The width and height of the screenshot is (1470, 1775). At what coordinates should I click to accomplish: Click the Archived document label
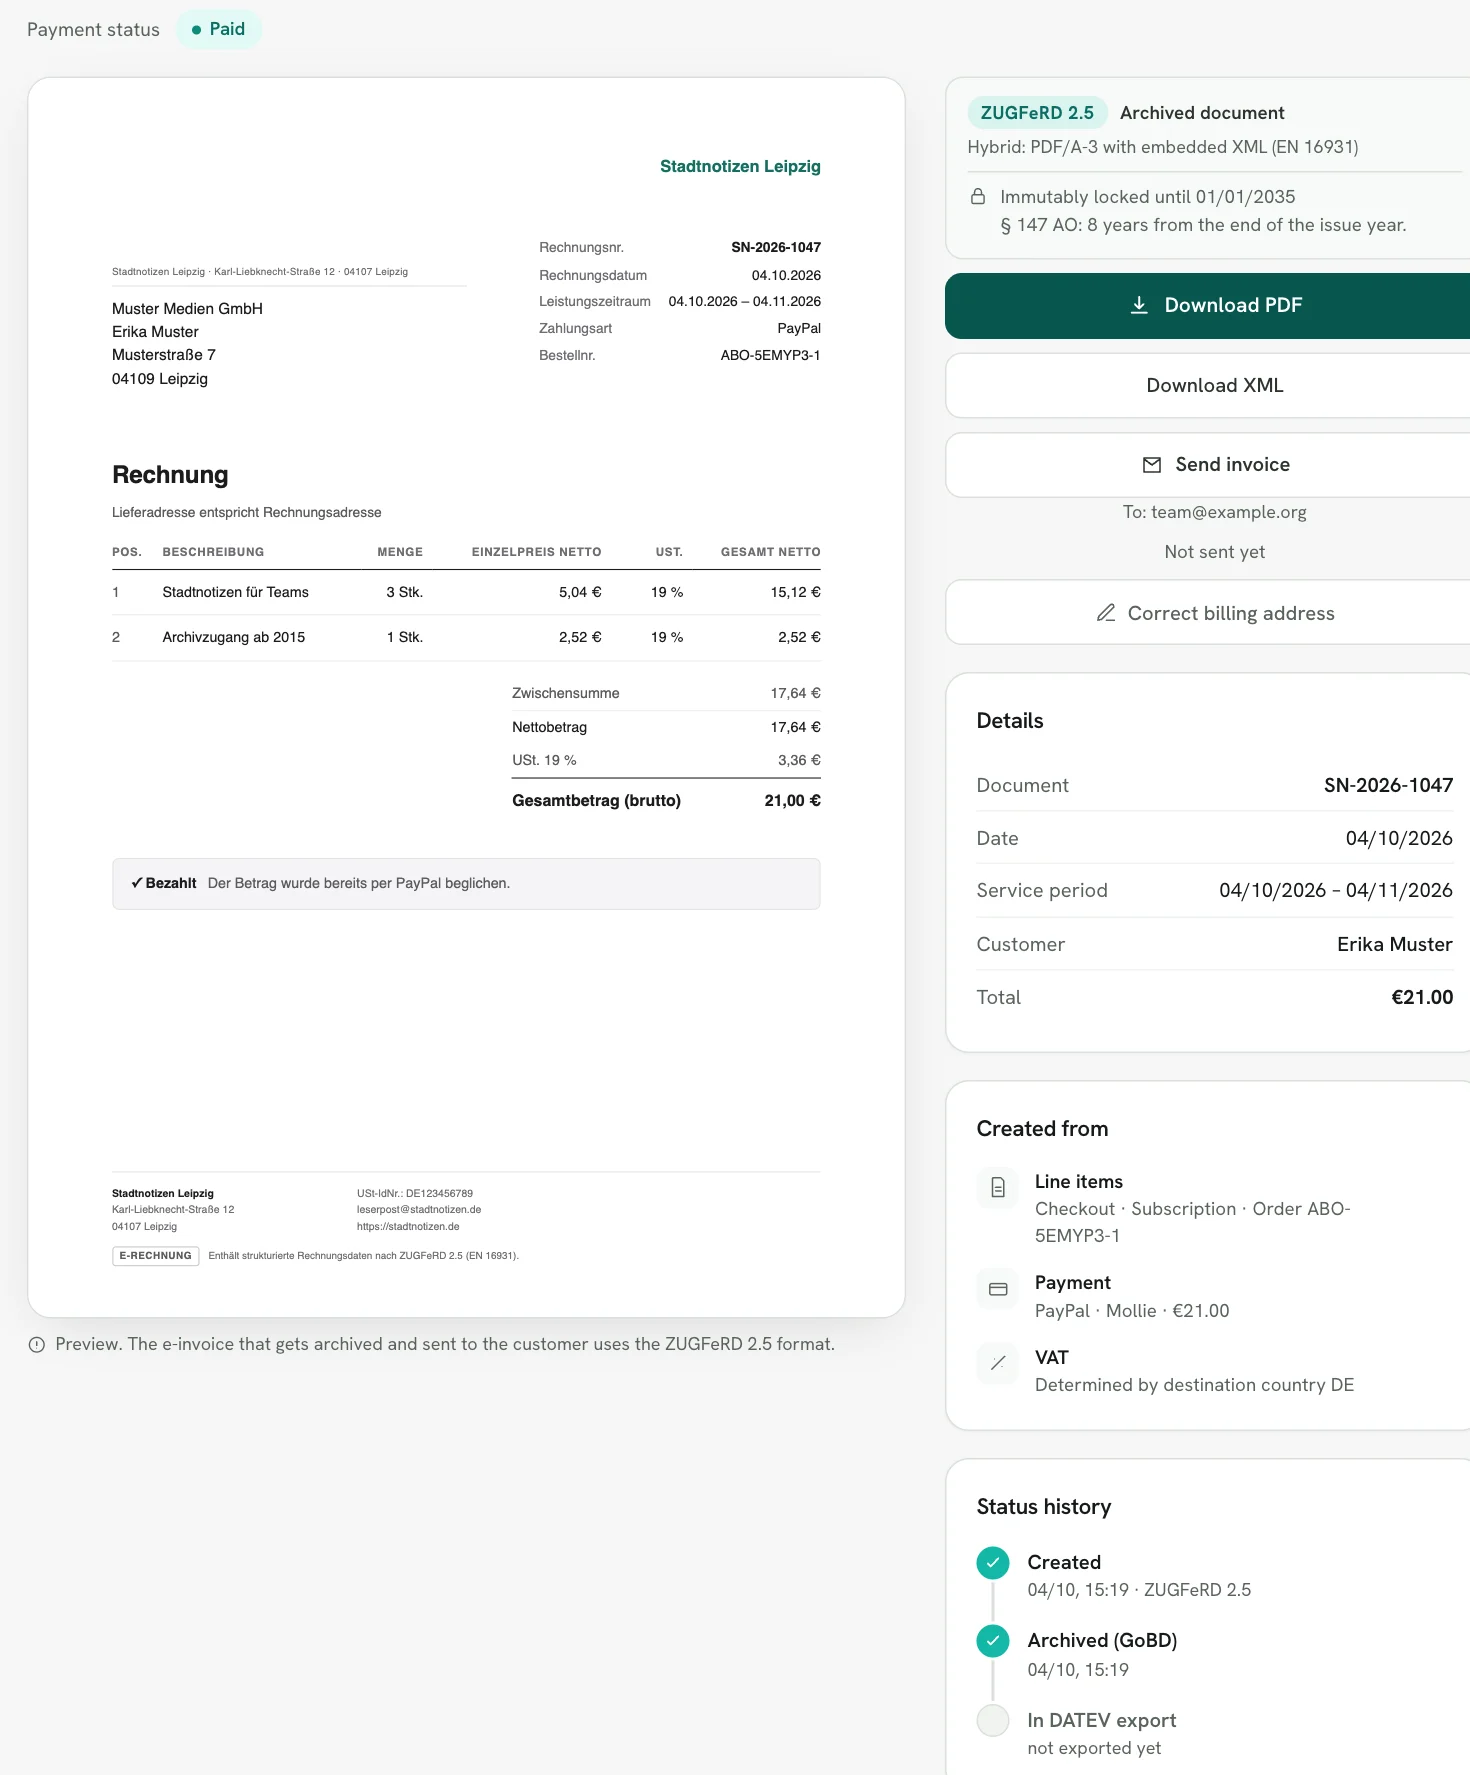point(1202,113)
